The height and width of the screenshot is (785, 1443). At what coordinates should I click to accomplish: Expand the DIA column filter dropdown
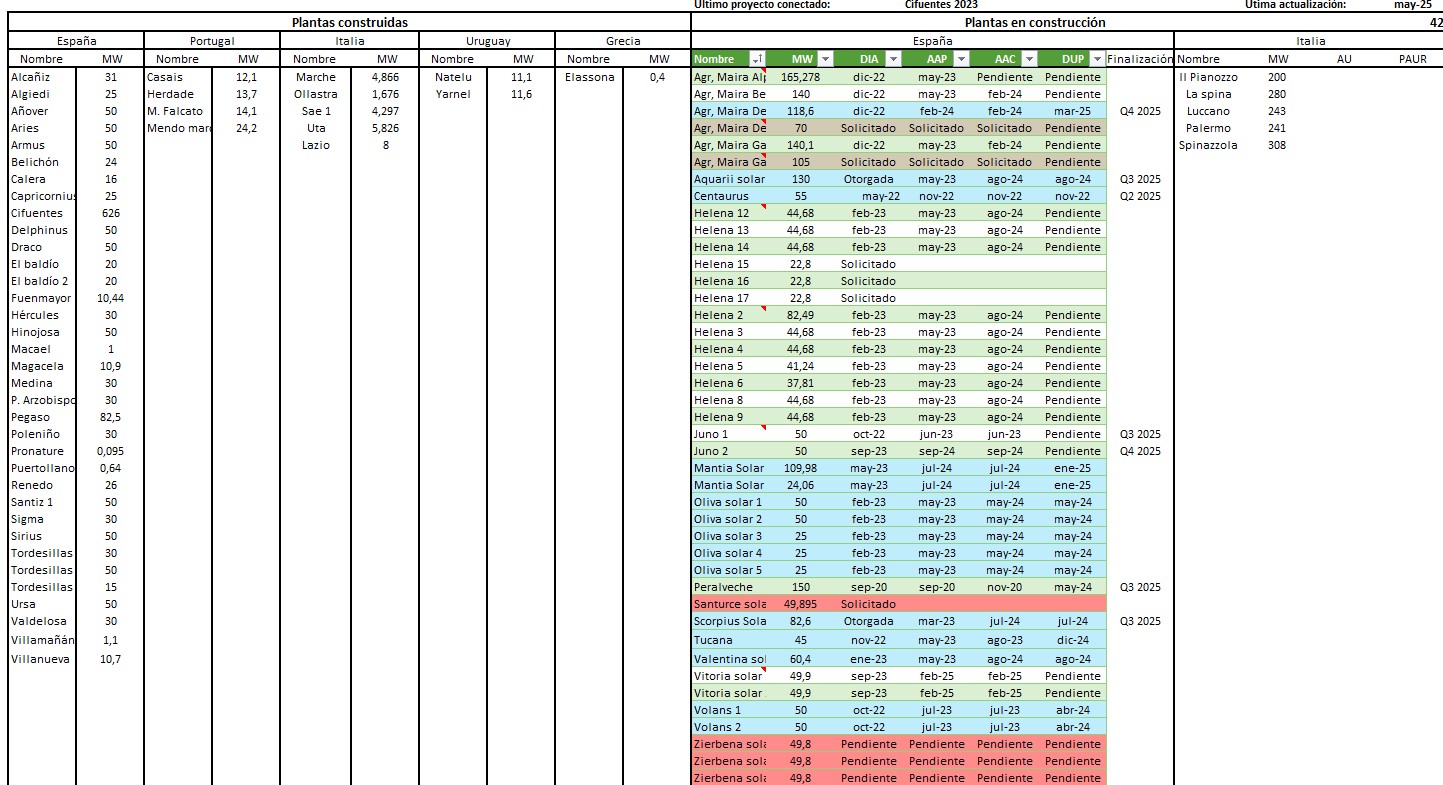pos(893,59)
